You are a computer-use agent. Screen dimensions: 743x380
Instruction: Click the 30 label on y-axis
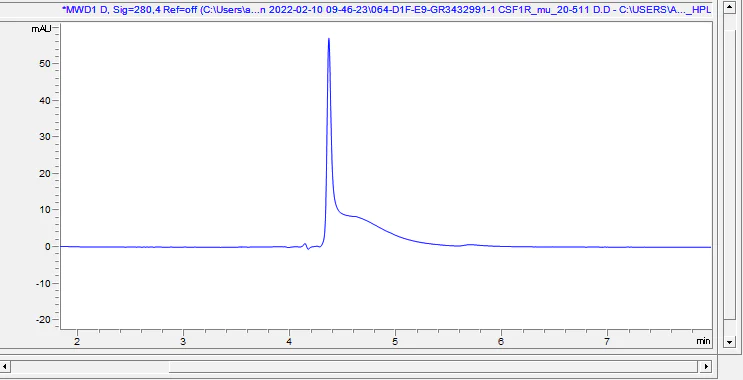(45, 137)
